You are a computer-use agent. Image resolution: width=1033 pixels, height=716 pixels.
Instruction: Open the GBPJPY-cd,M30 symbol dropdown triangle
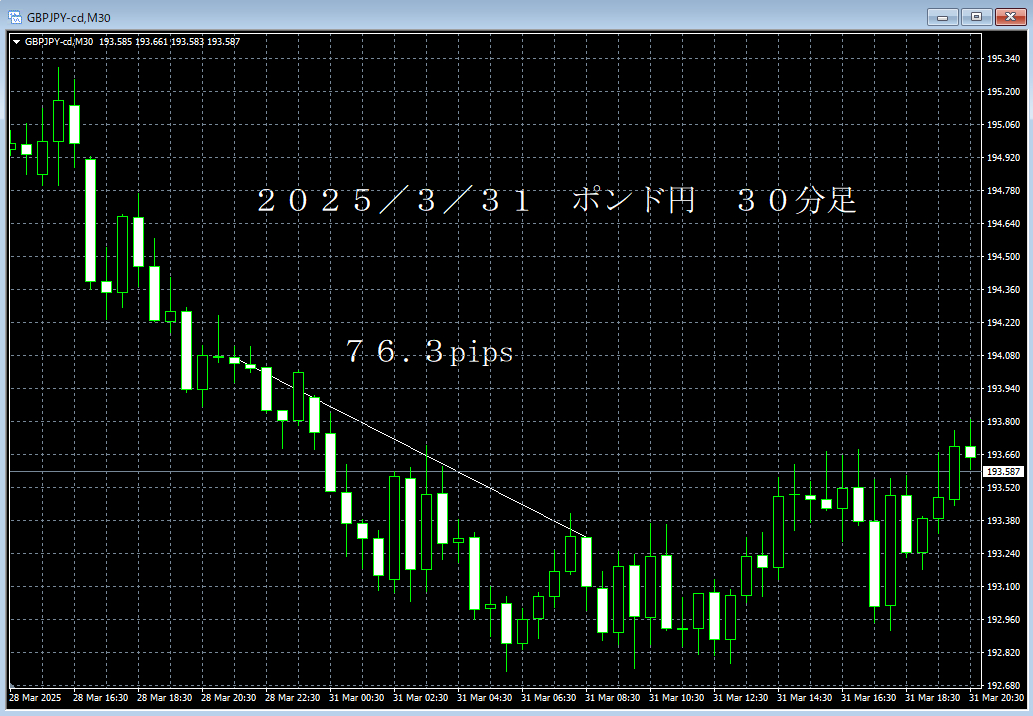pos(16,41)
